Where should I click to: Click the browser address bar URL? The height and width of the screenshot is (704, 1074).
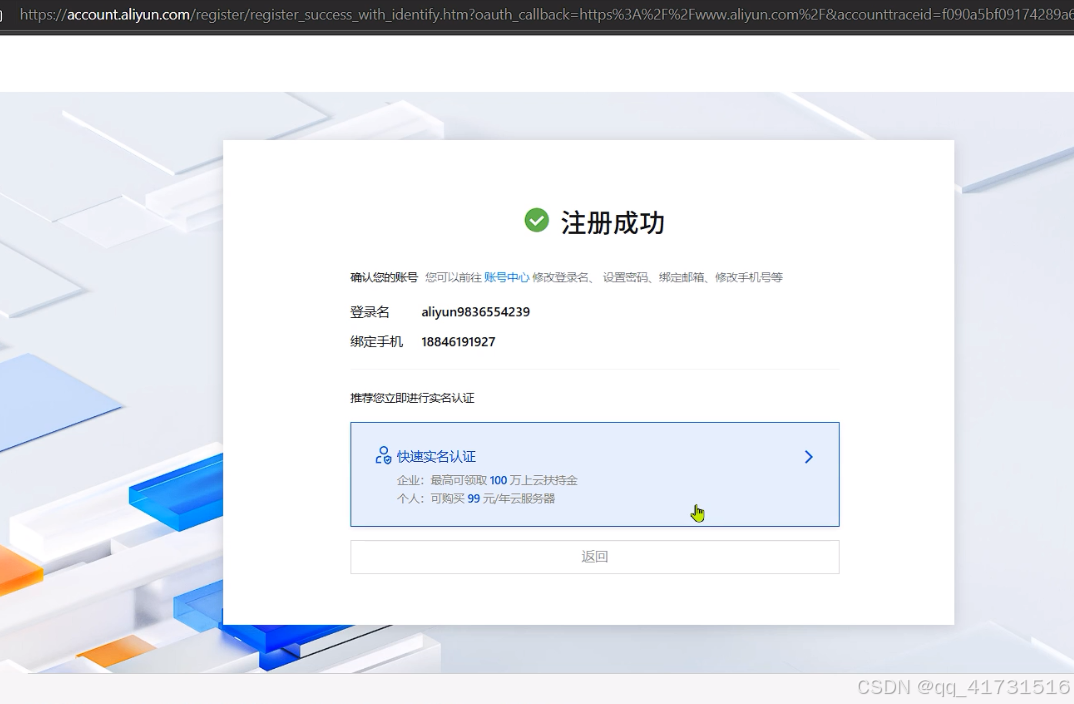(545, 14)
